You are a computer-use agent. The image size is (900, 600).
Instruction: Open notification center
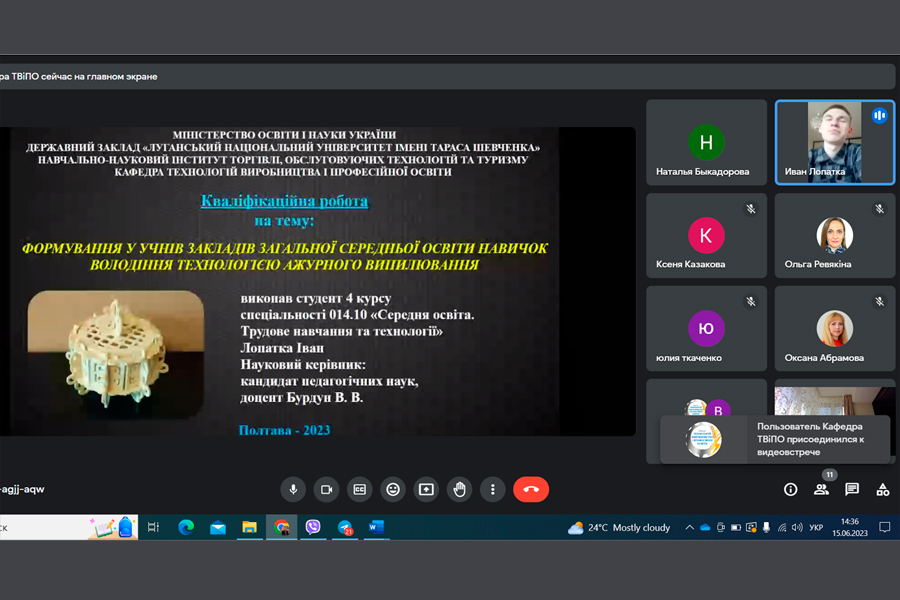[885, 527]
